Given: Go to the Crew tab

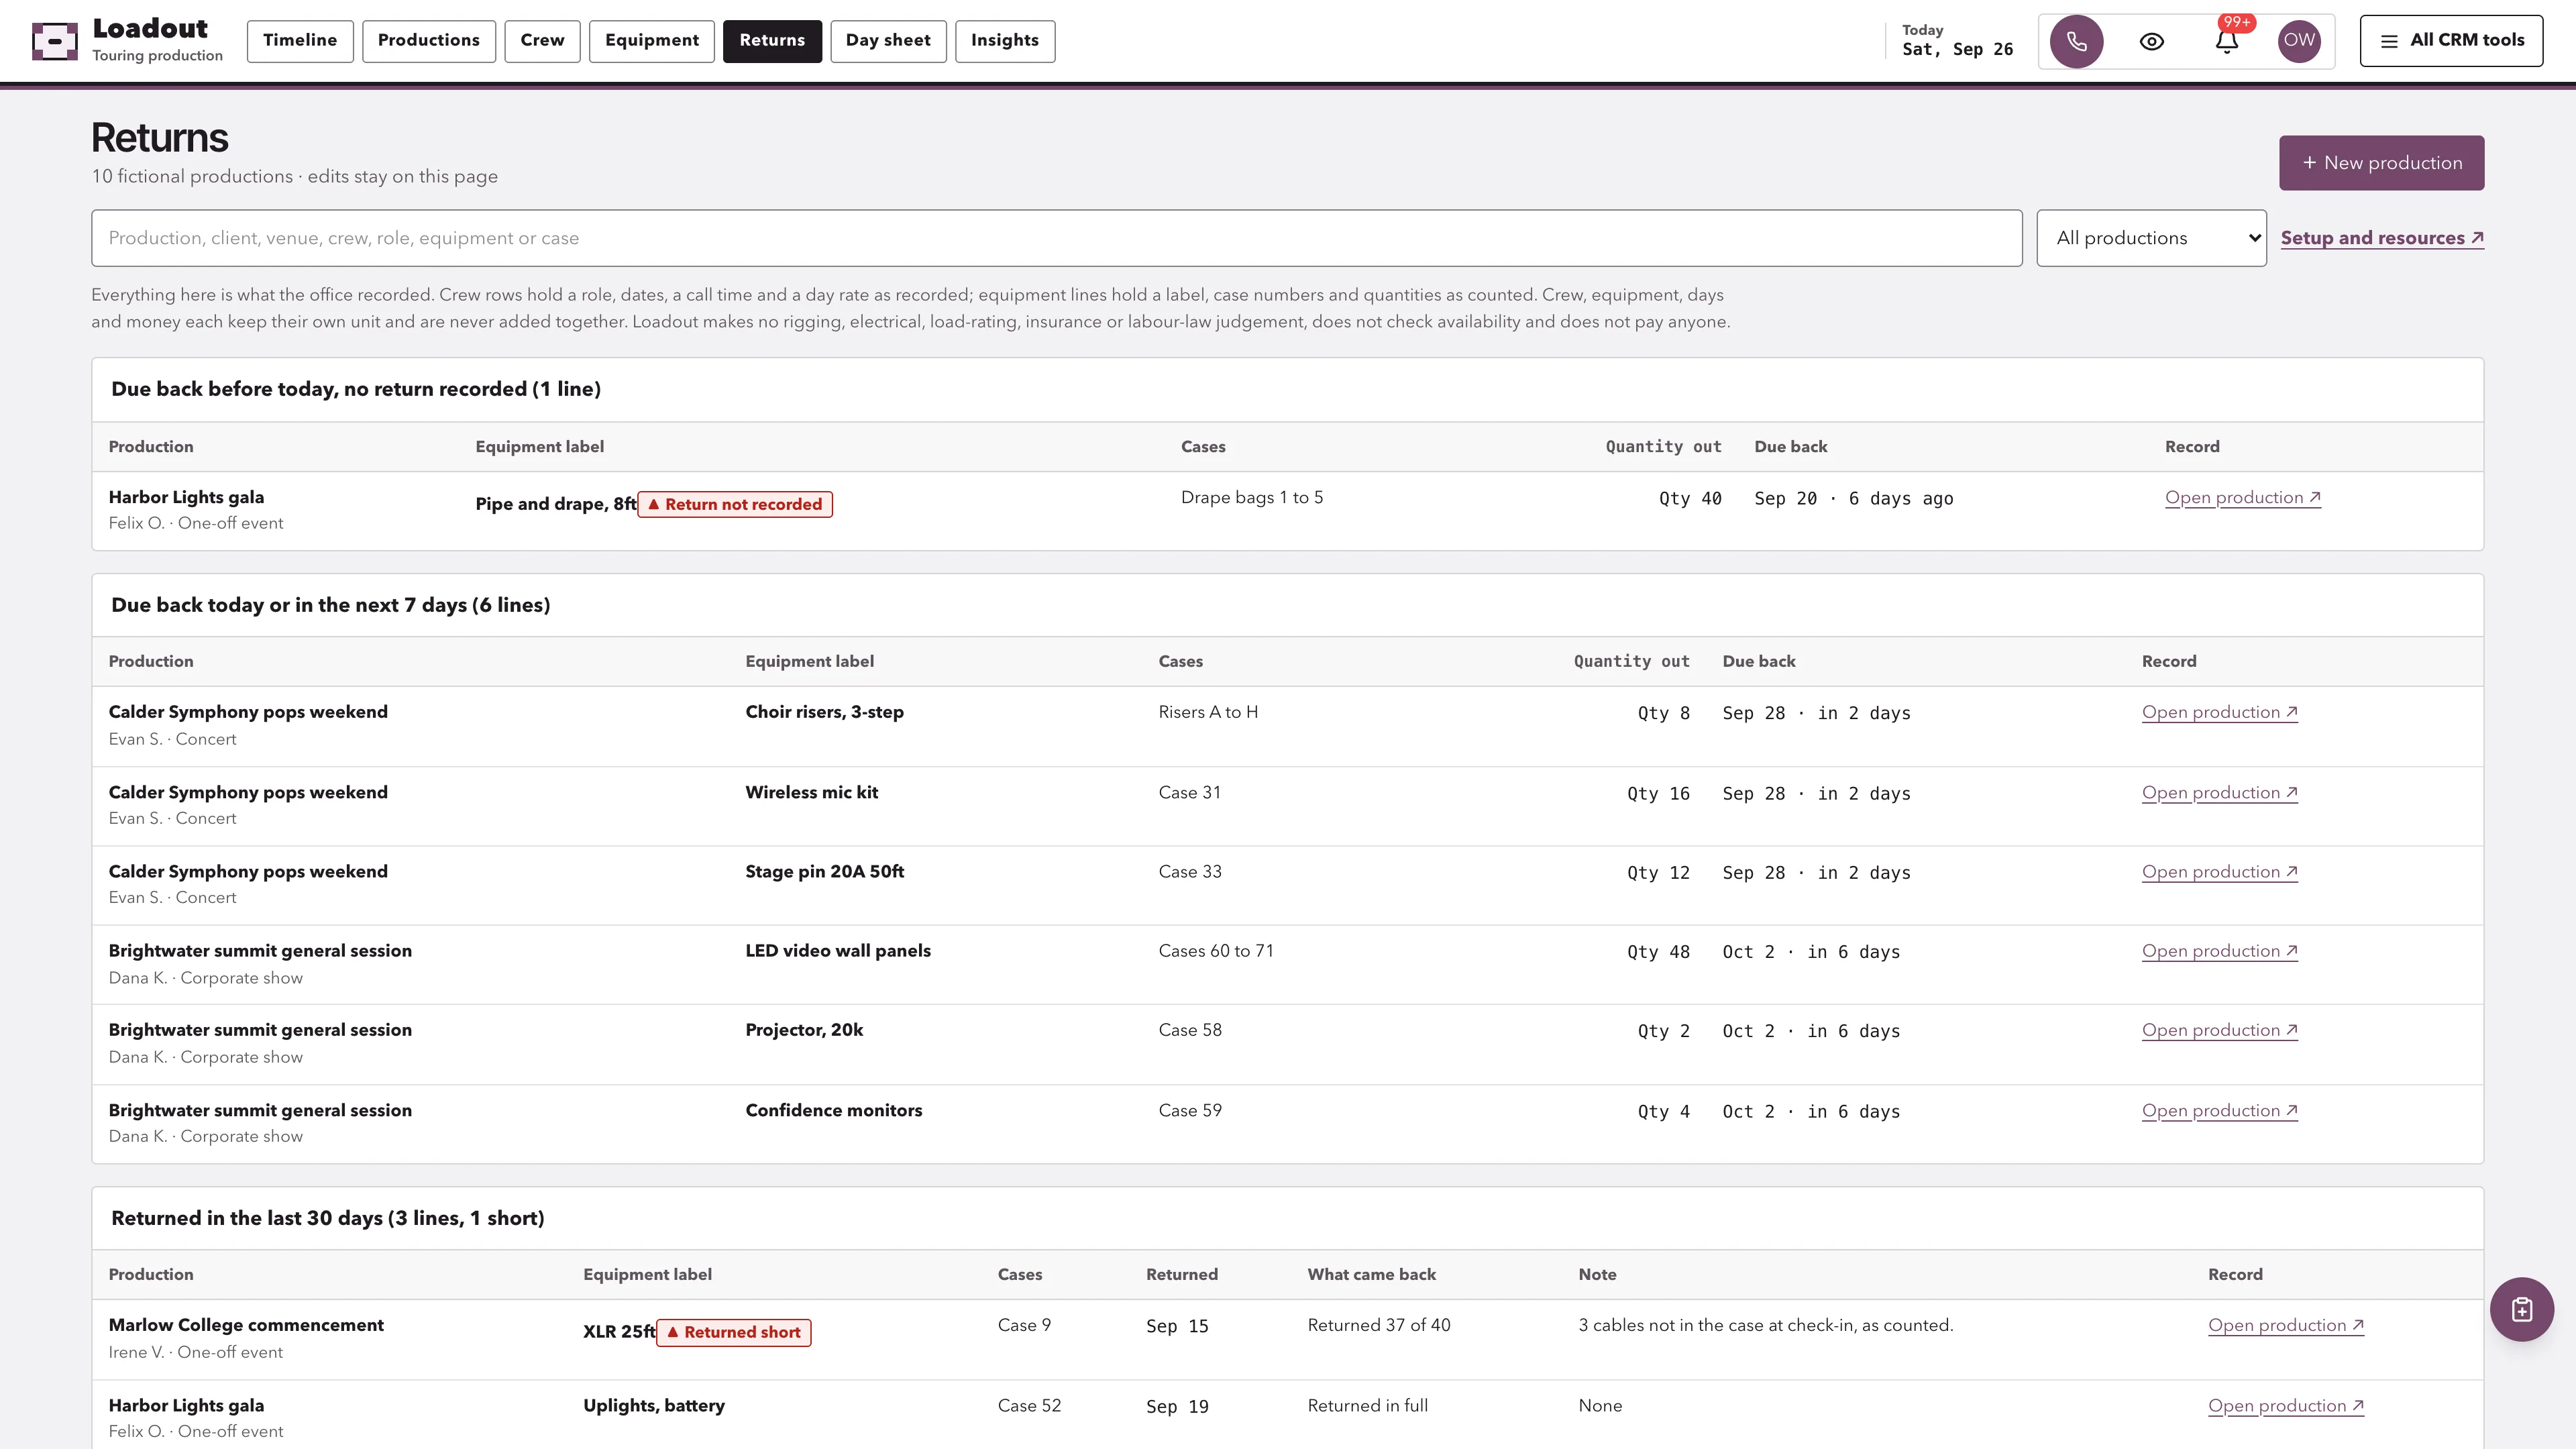Looking at the screenshot, I should [542, 41].
